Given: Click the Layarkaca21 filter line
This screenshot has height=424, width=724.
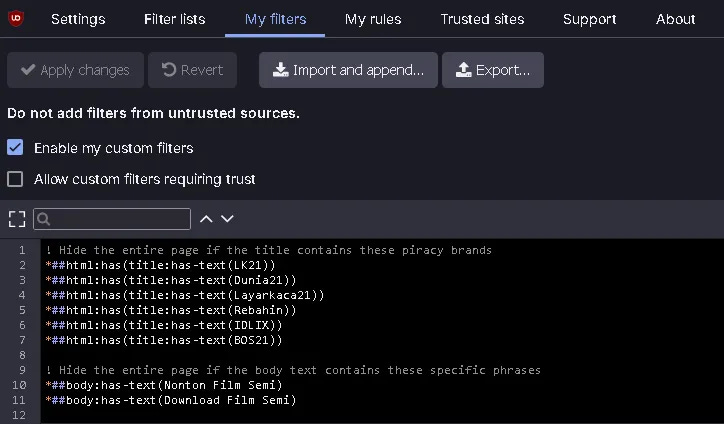Looking at the screenshot, I should coord(185,295).
